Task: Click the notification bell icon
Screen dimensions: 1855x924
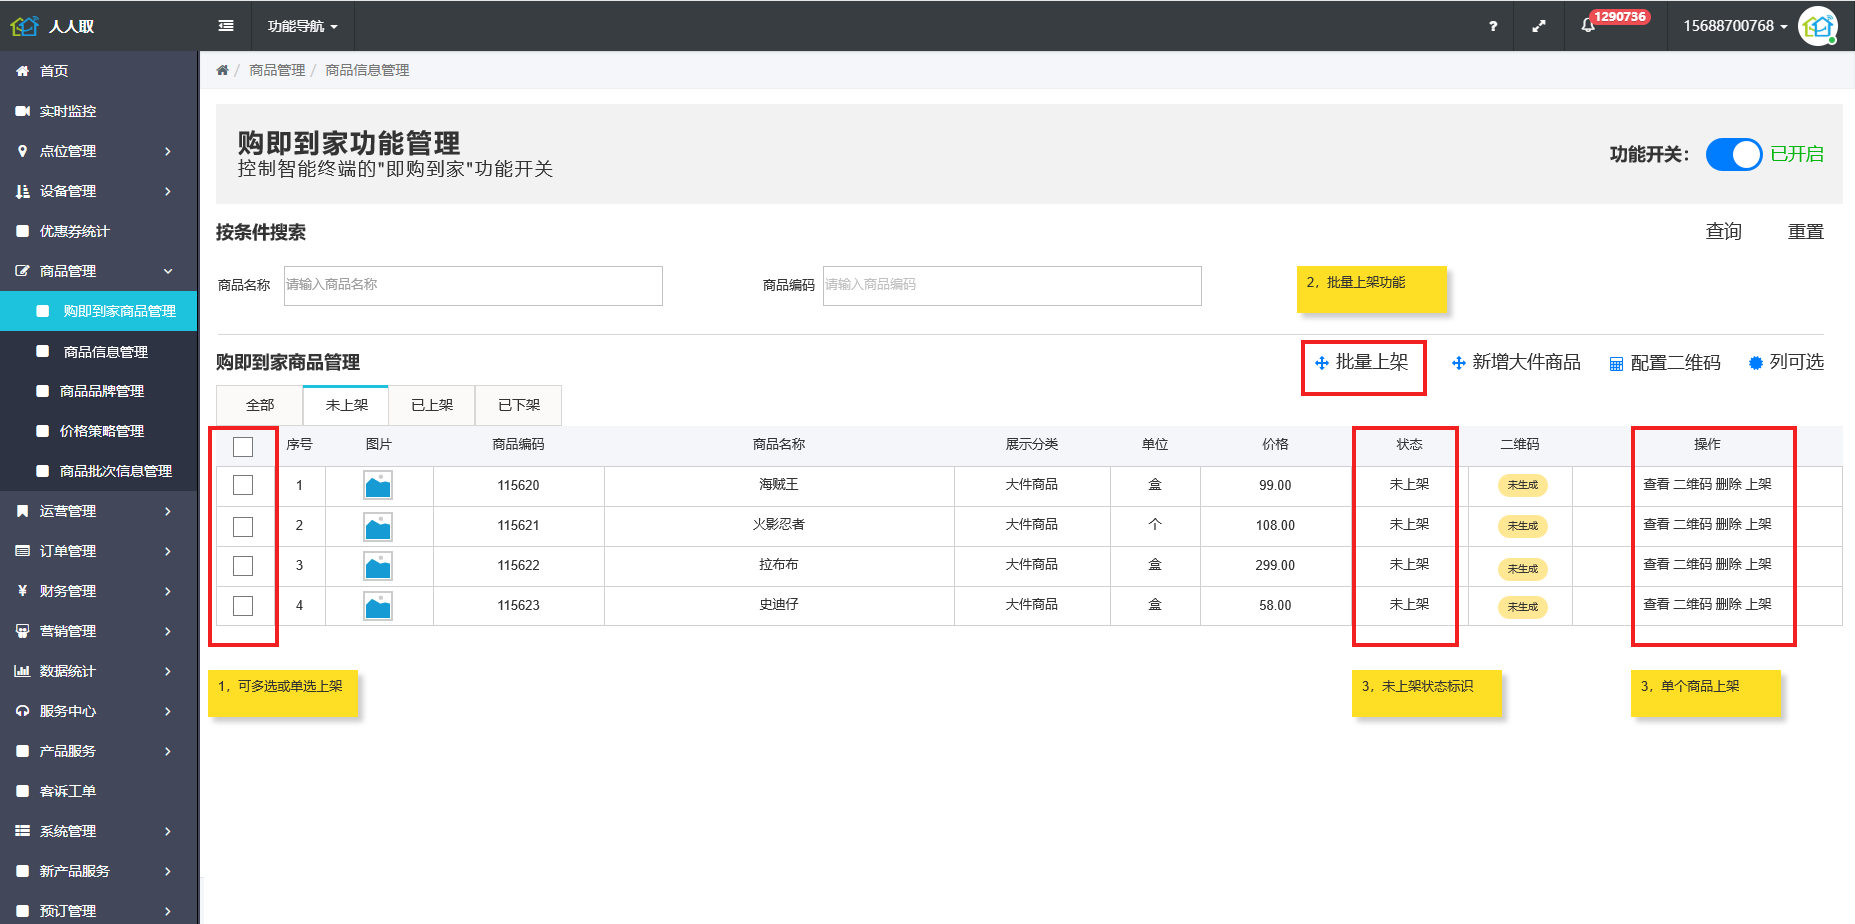Action: [x=1588, y=26]
